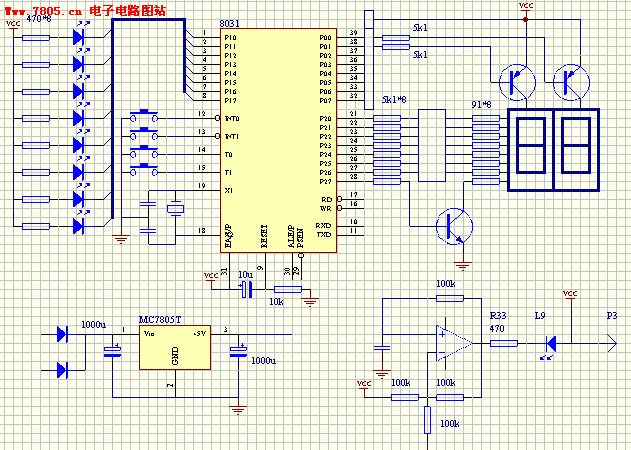
Task: Click the upper diode at power input
Action: (64, 333)
